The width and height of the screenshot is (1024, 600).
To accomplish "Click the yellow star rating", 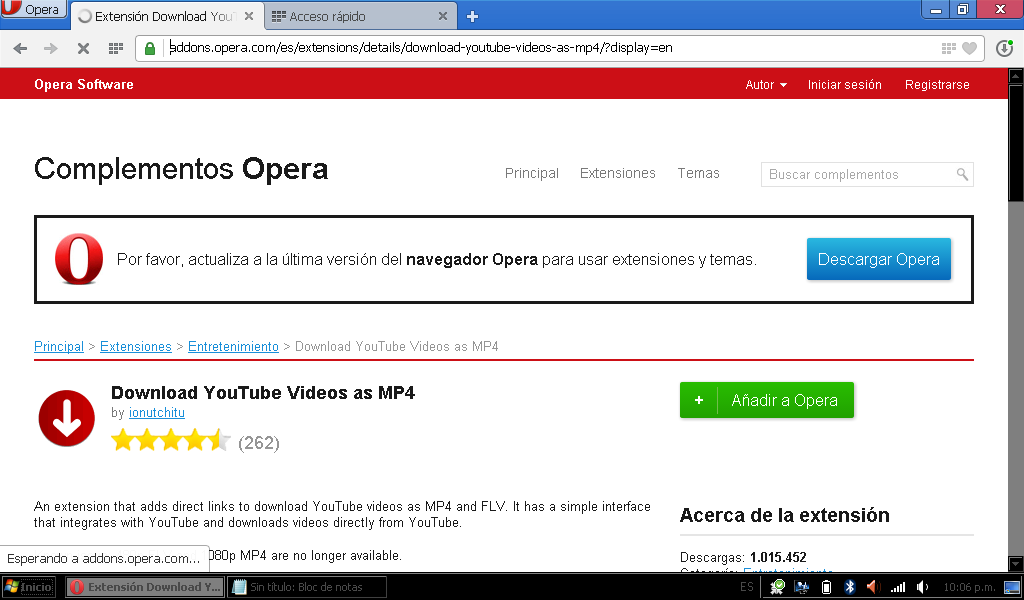I will pos(170,441).
